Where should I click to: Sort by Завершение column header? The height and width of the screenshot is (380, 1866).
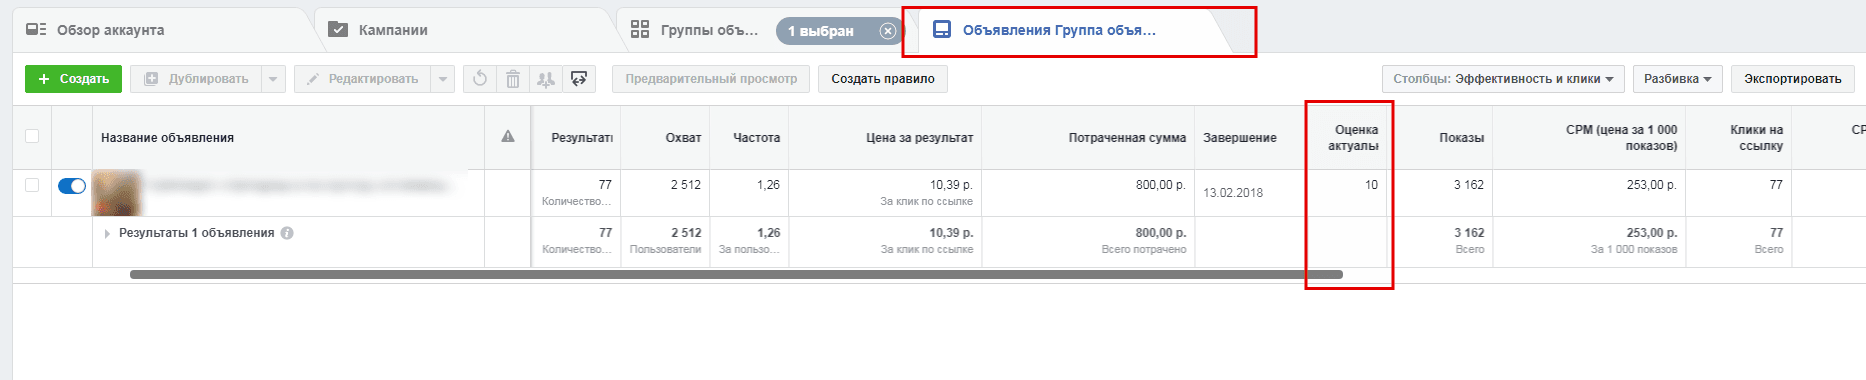[1240, 138]
